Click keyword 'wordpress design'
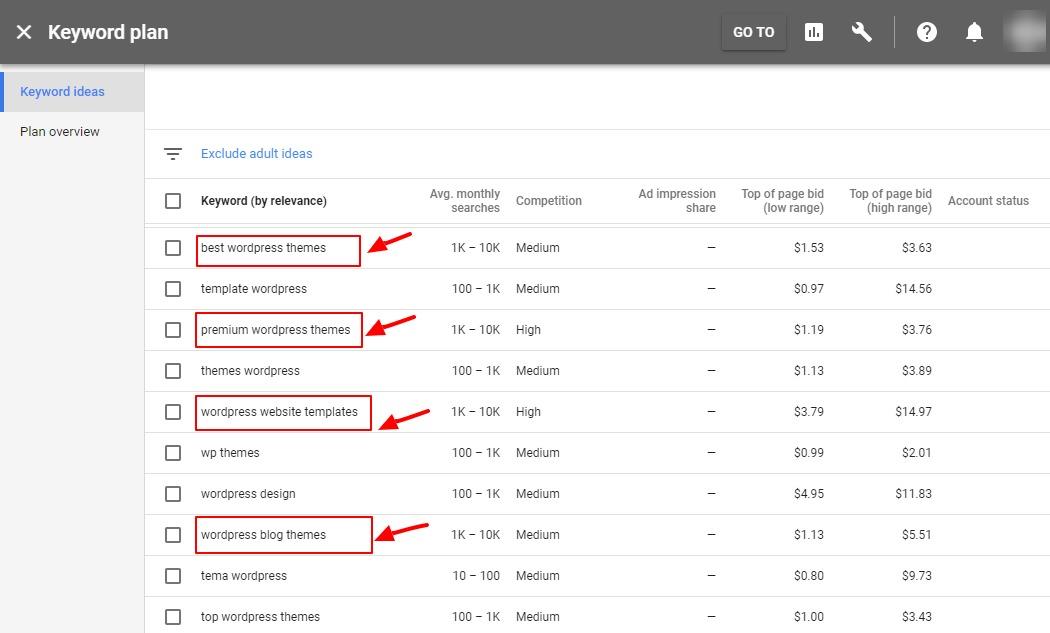 [x=248, y=494]
